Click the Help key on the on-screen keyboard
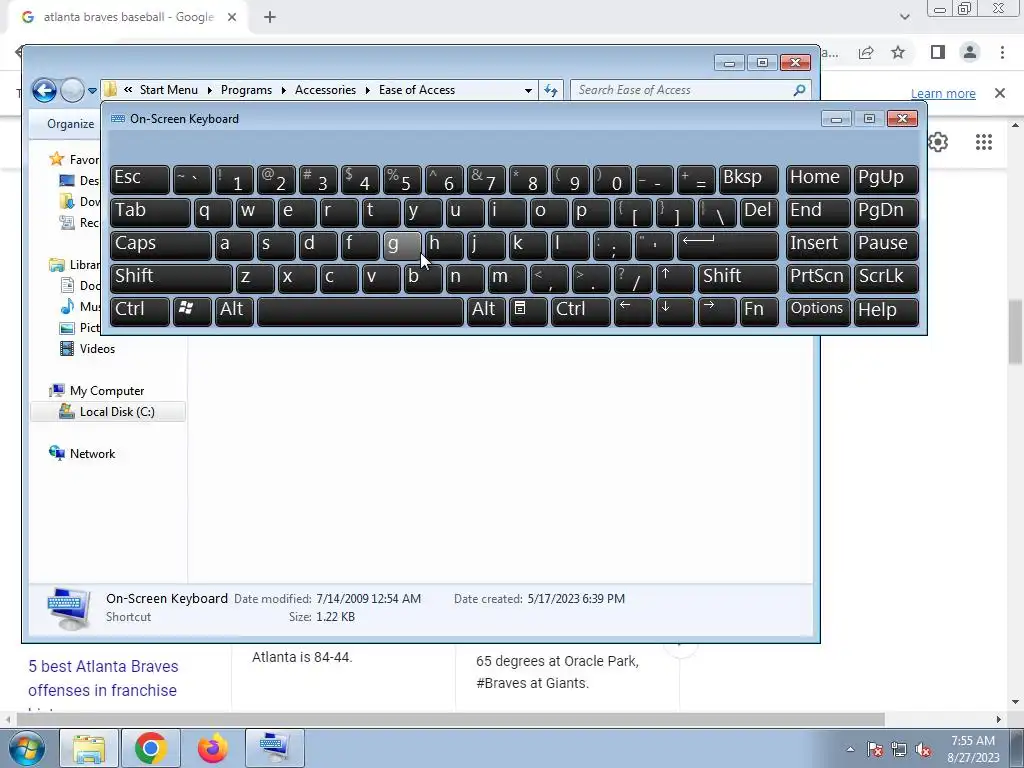 click(886, 310)
